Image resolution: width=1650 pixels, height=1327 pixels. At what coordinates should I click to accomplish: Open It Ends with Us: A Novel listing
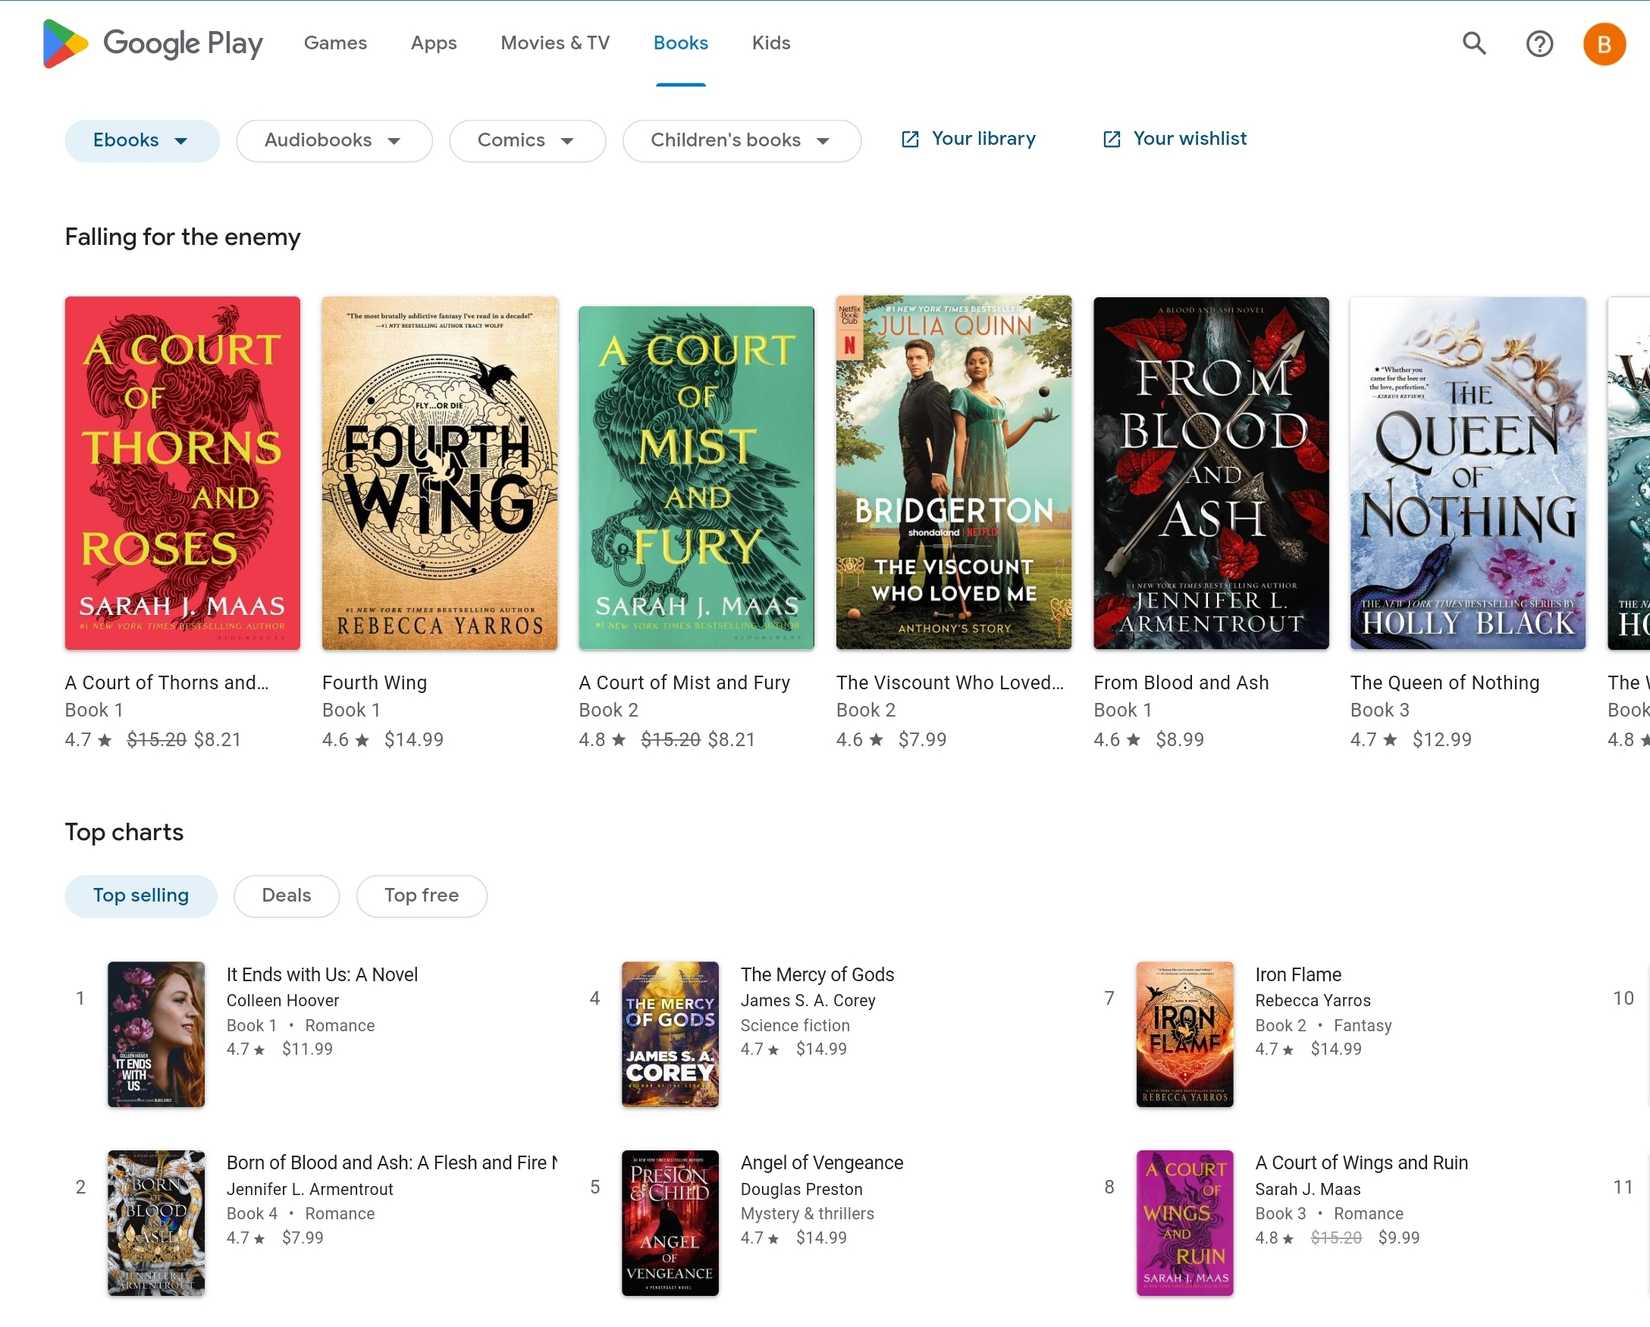tap(322, 974)
